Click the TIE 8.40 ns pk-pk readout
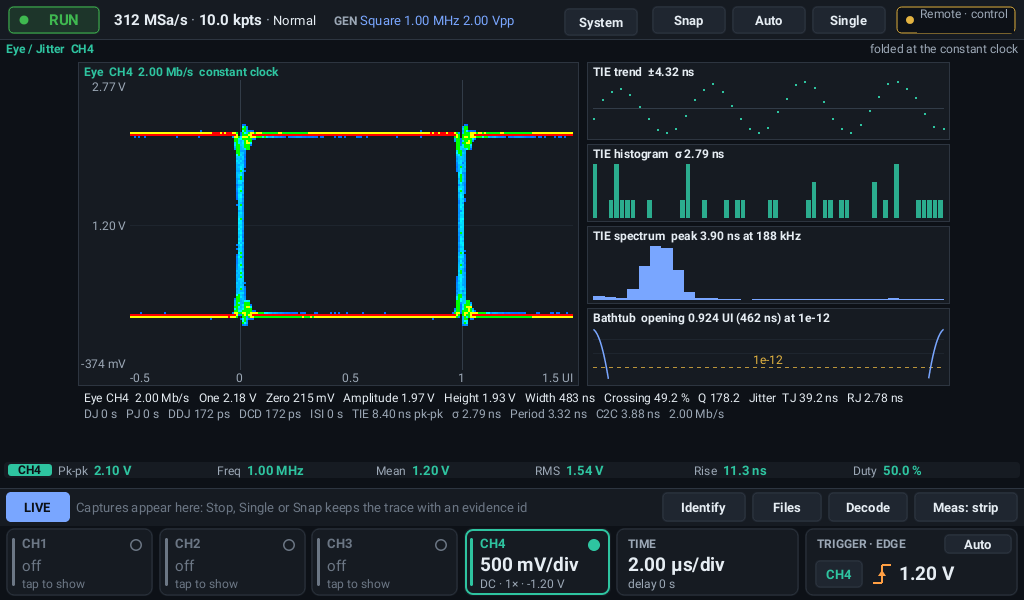Image resolution: width=1024 pixels, height=600 pixels. (x=397, y=415)
